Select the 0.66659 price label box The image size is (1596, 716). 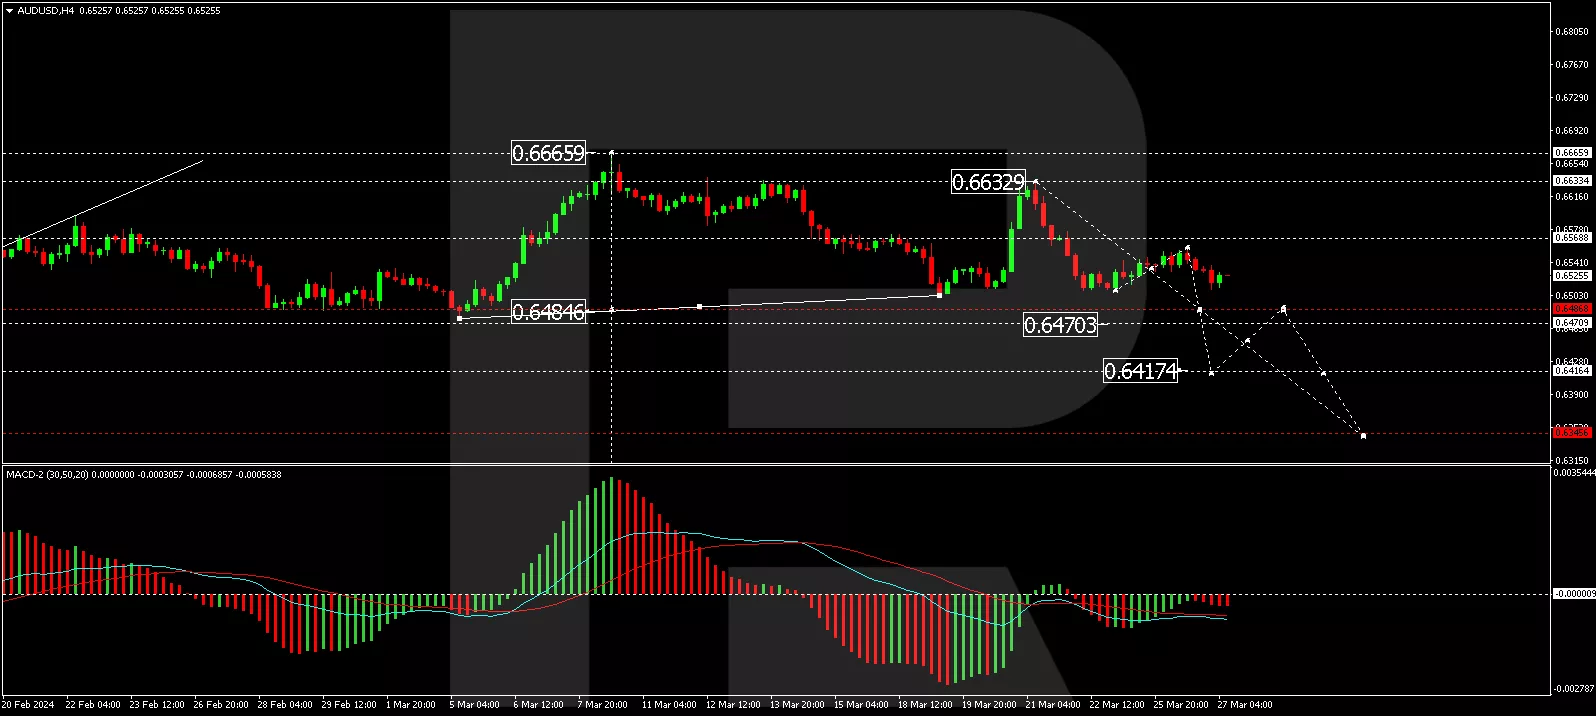point(548,153)
